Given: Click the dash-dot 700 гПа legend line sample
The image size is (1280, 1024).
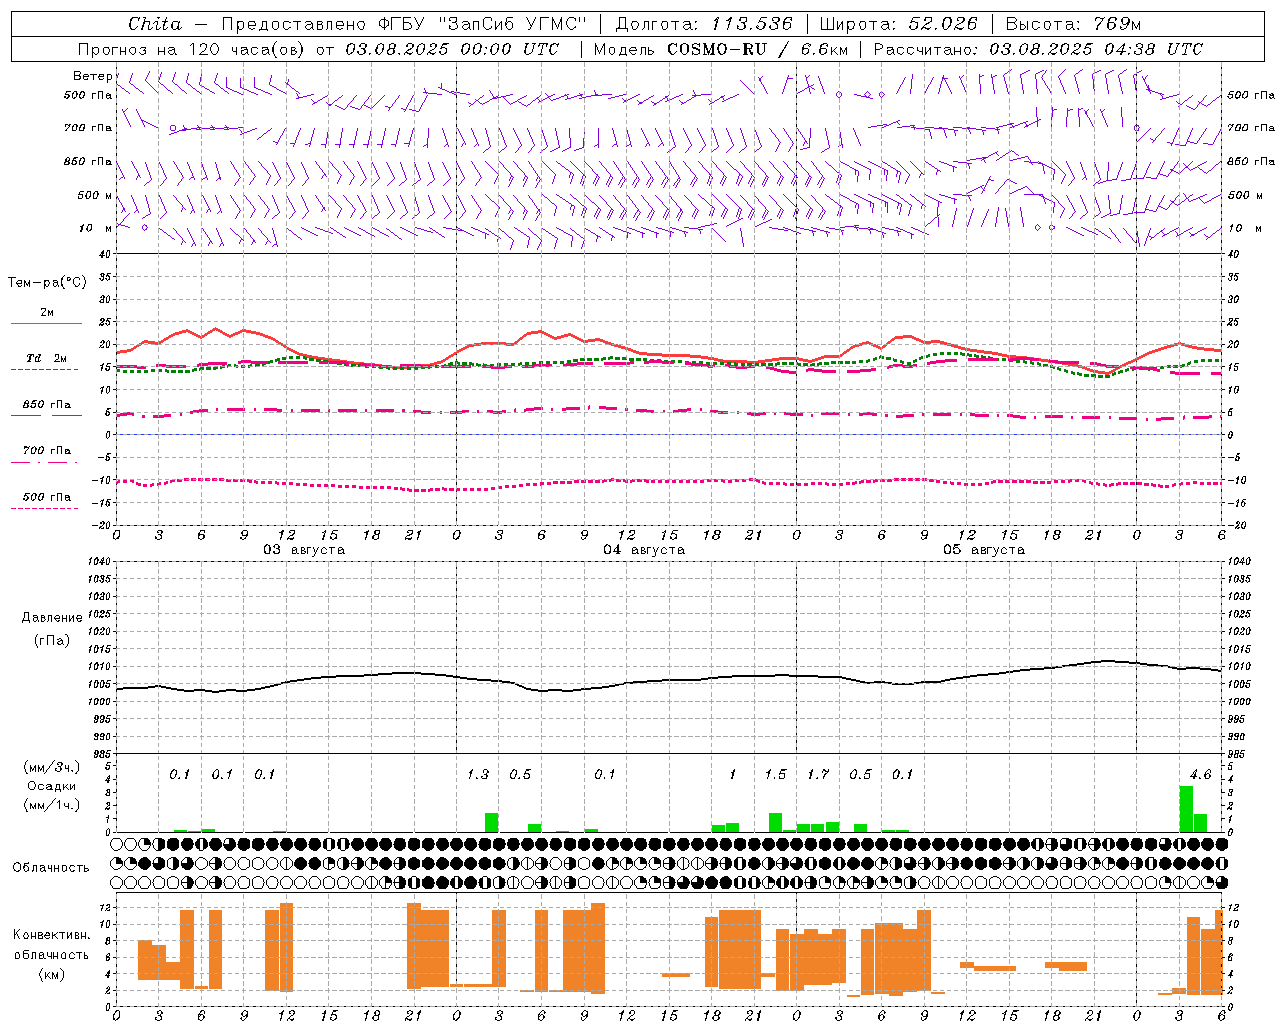Looking at the screenshot, I should (x=44, y=463).
